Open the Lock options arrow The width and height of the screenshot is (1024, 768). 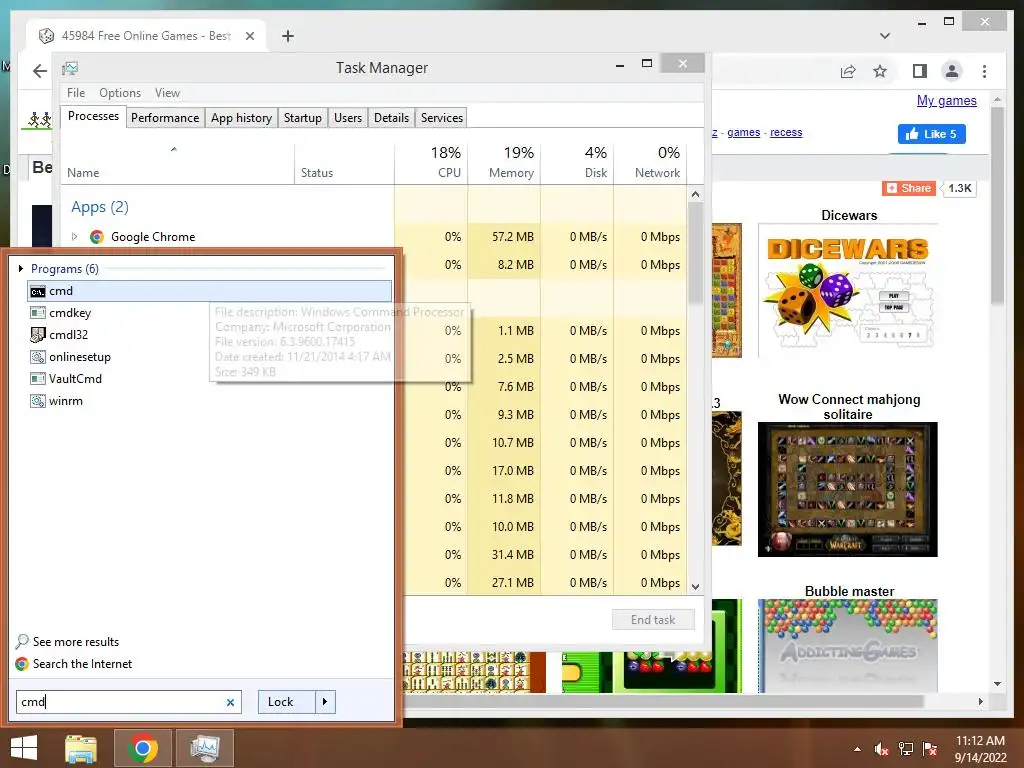(325, 702)
